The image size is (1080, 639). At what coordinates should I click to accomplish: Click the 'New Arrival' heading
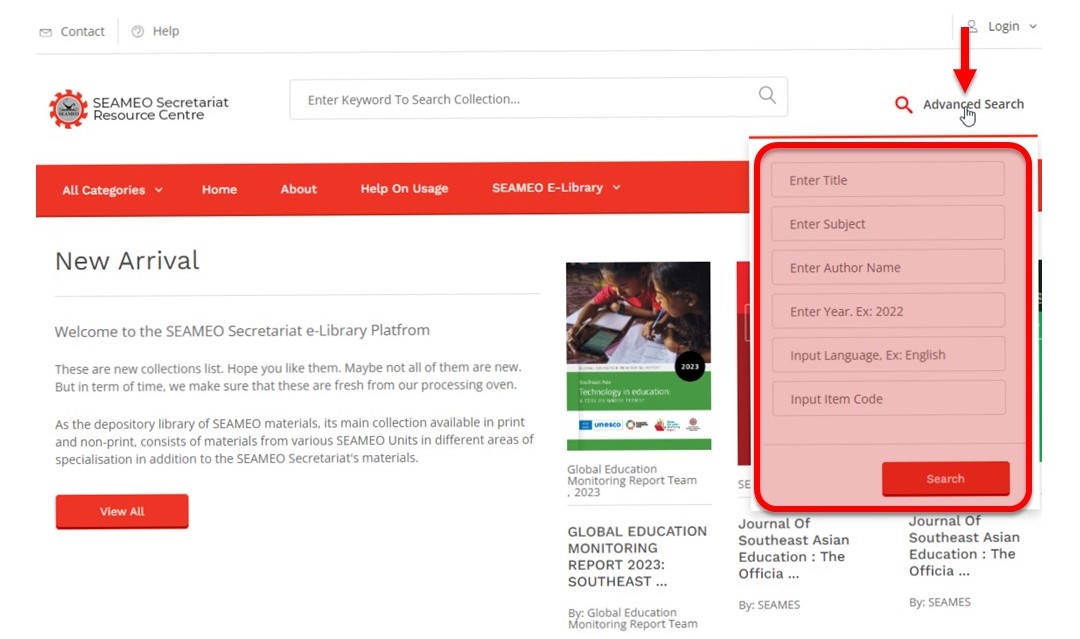click(x=127, y=261)
